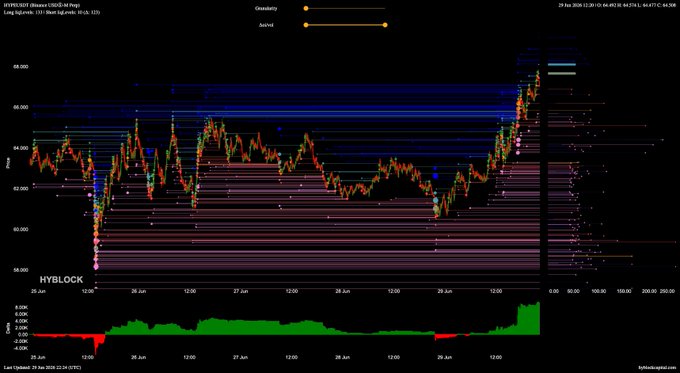
Task: Click the 58.000 price axis label
Action: coord(22,270)
